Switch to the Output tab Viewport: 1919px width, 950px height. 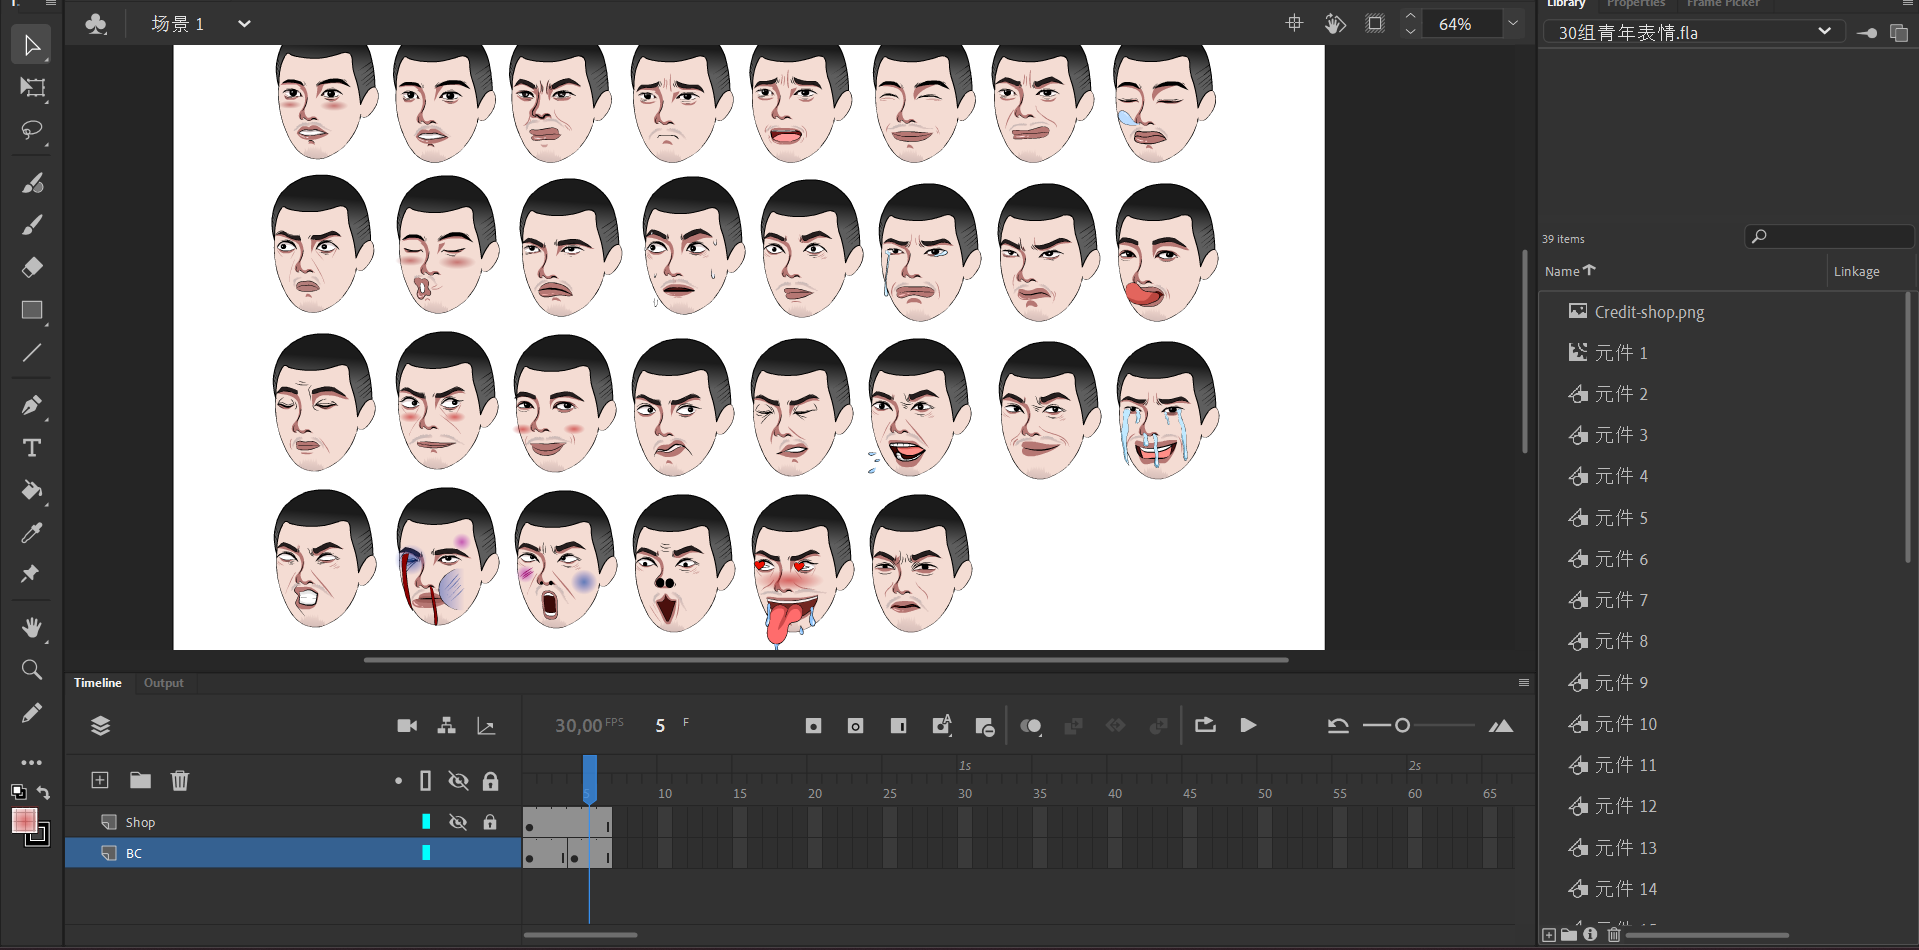pyautogui.click(x=163, y=683)
